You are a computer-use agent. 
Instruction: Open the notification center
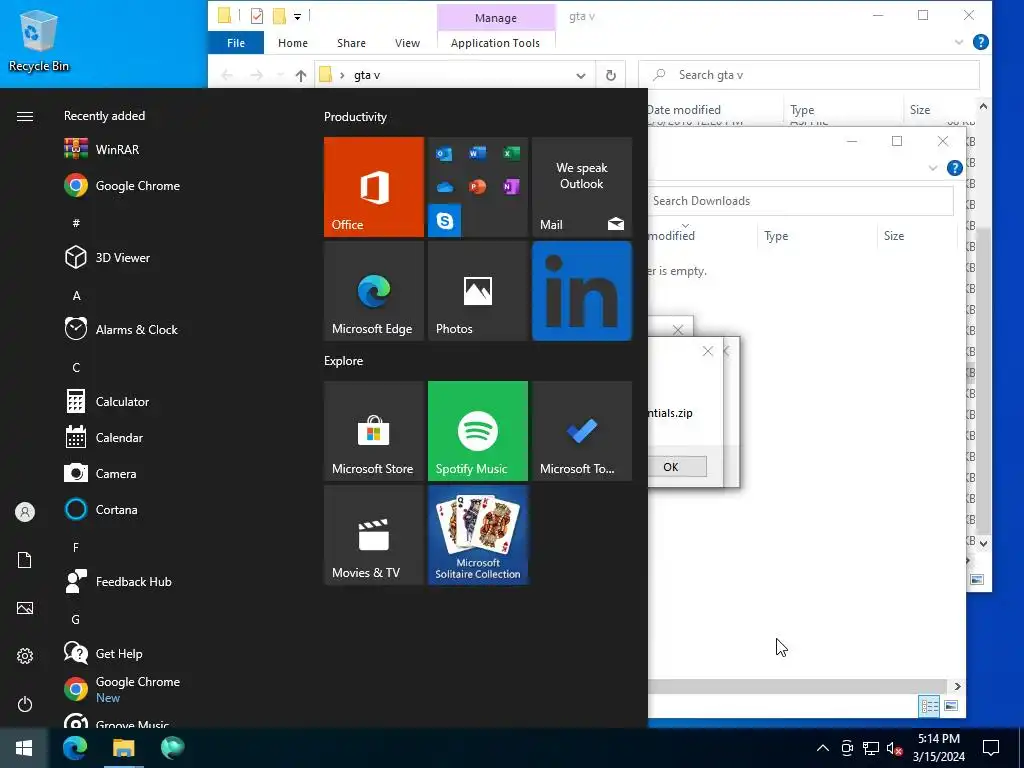pos(991,748)
